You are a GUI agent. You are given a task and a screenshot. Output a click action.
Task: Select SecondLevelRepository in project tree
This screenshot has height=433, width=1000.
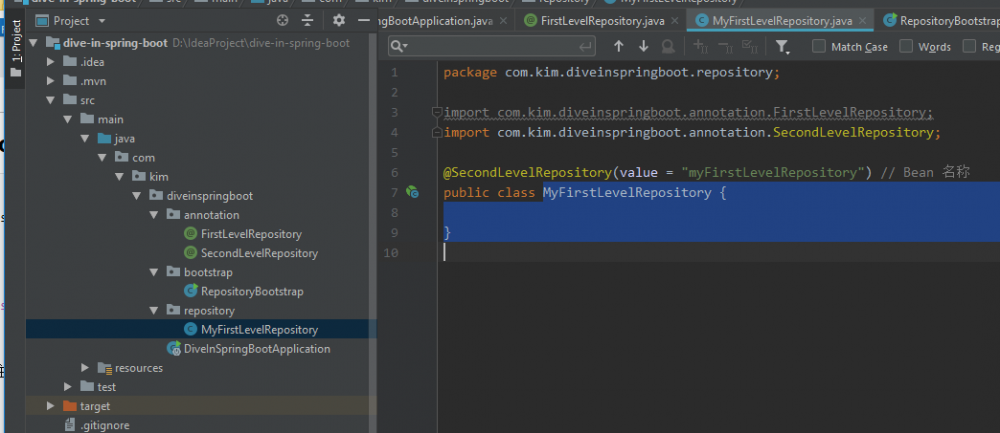pos(258,253)
